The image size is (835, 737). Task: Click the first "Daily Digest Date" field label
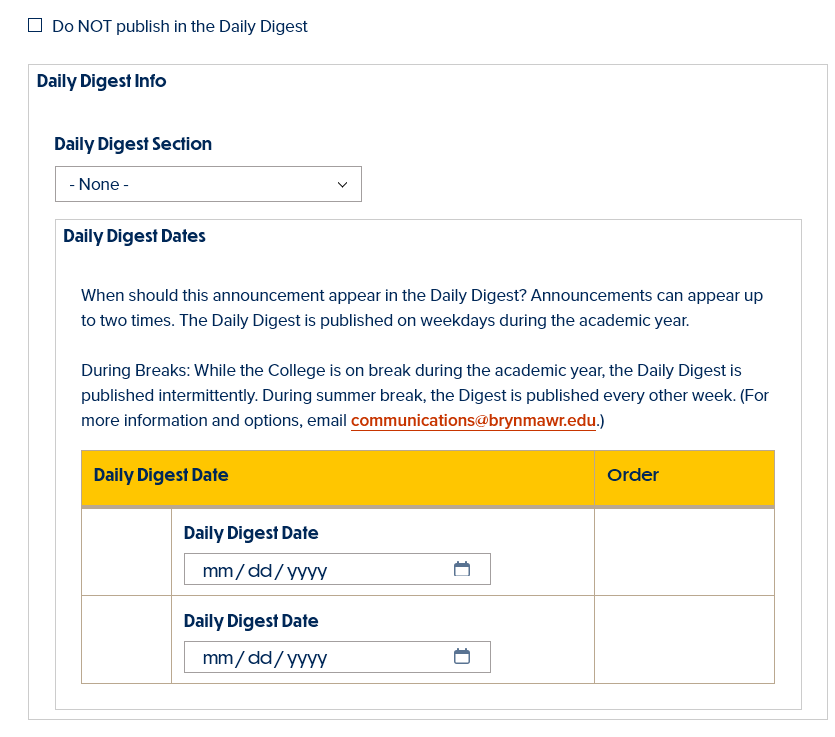250,532
